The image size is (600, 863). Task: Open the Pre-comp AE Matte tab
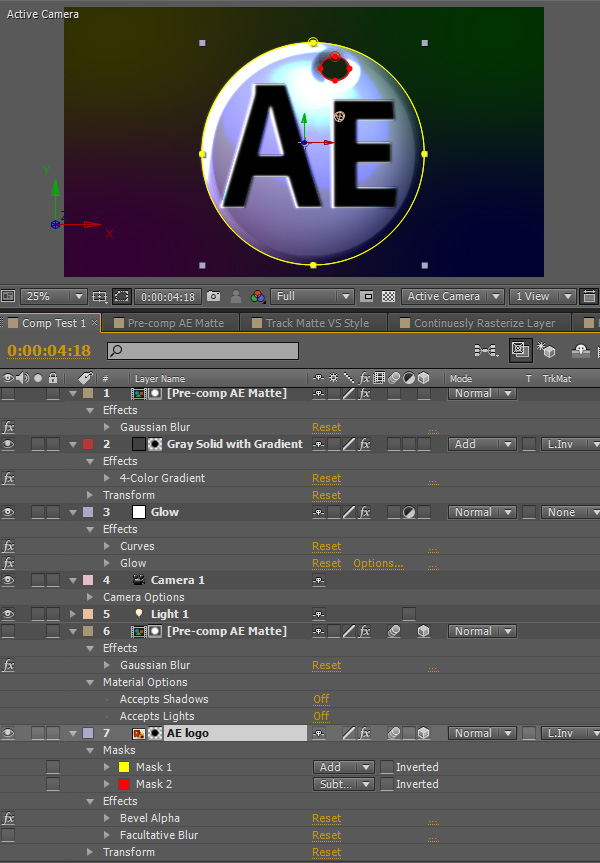click(174, 323)
